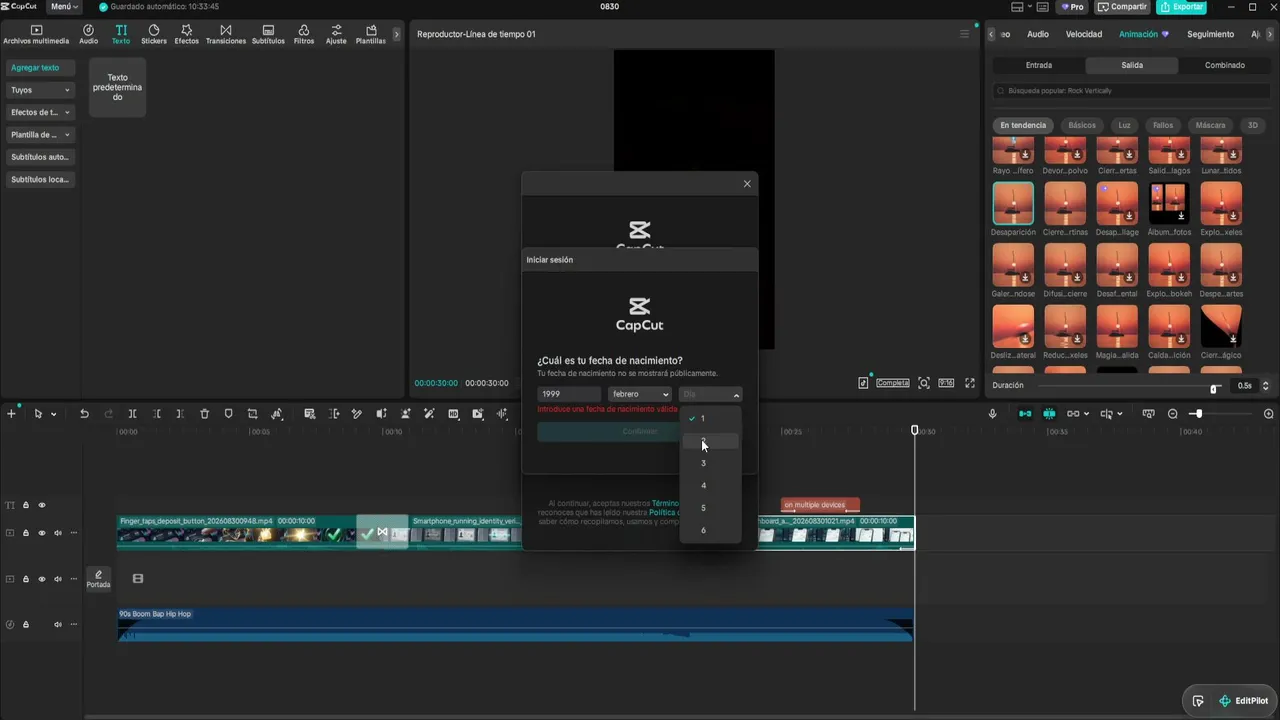Viewport: 1280px width, 720px height.
Task: Select day 3 in the day list
Action: [703, 463]
